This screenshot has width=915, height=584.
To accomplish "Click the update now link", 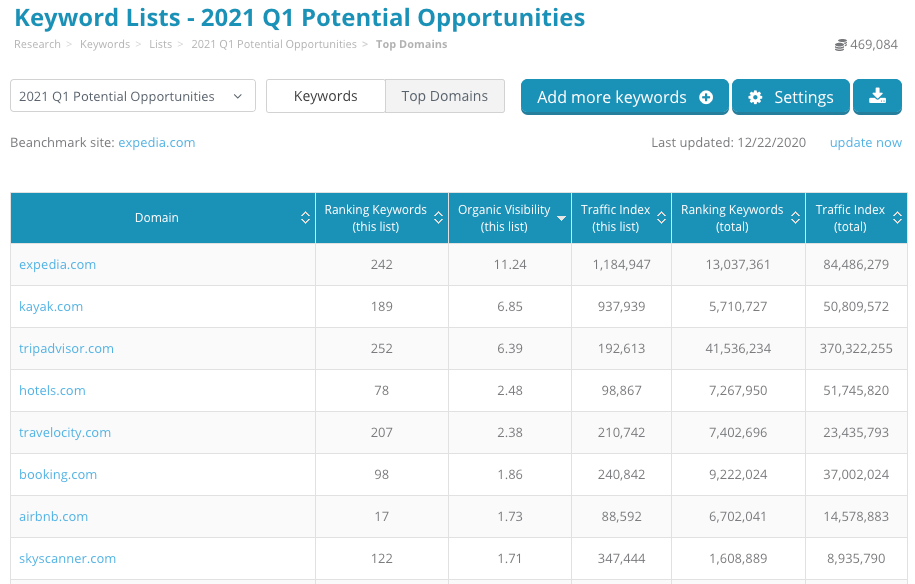I will coord(865,143).
